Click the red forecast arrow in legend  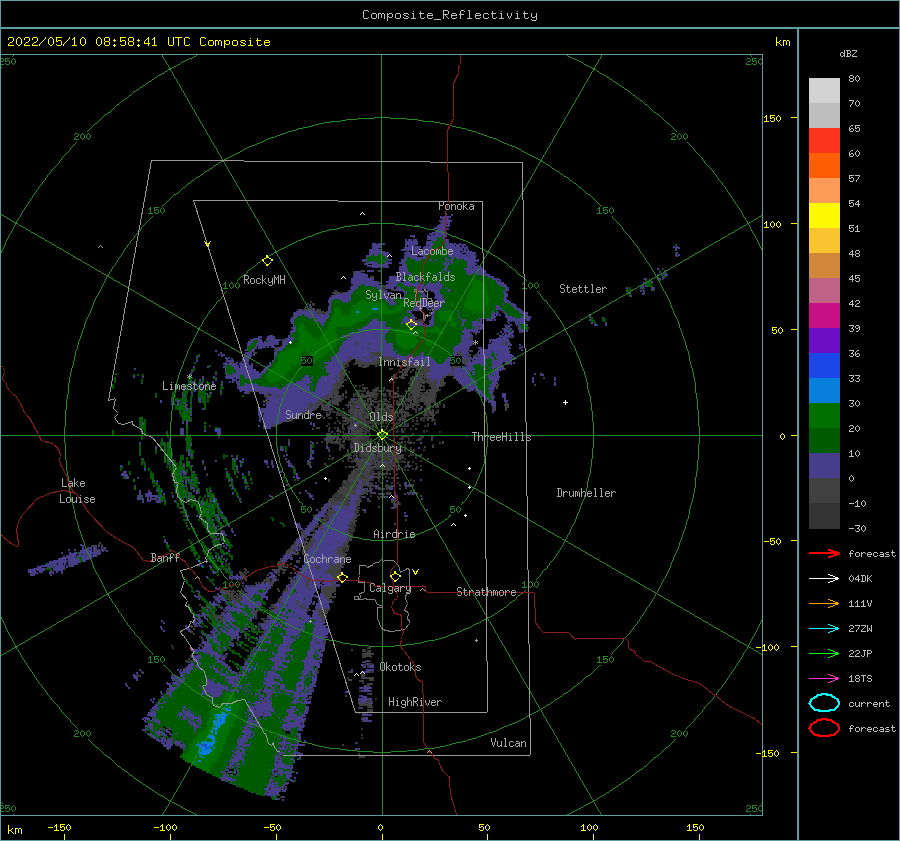(x=824, y=553)
